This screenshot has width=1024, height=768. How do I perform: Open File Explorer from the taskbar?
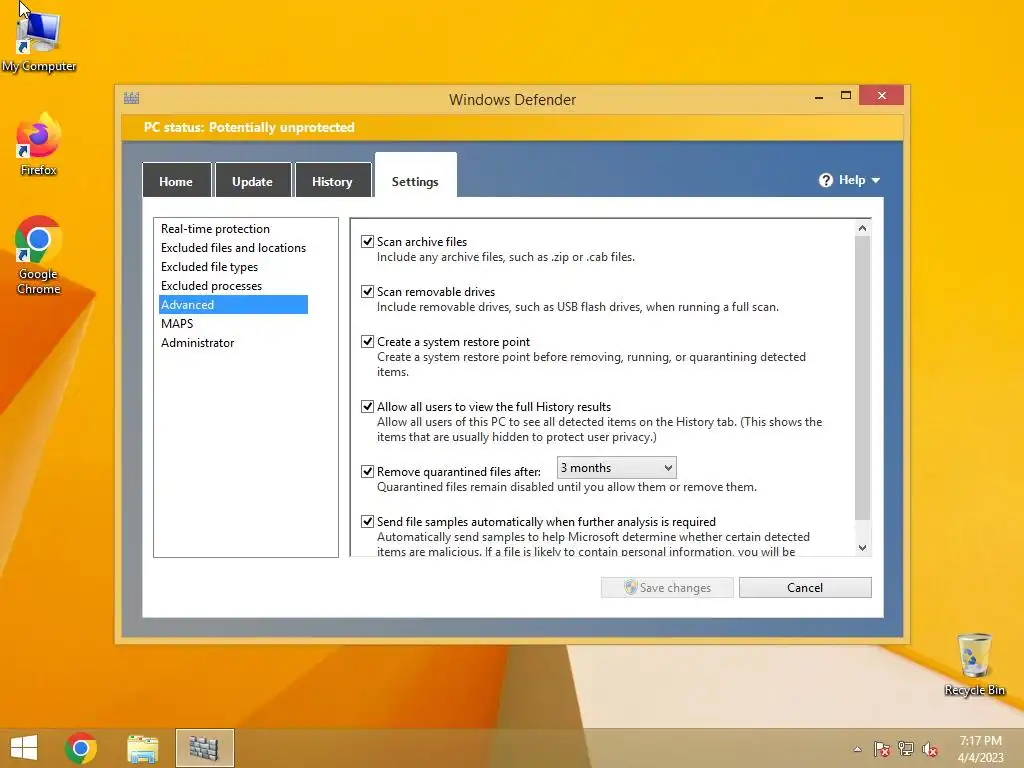(142, 748)
